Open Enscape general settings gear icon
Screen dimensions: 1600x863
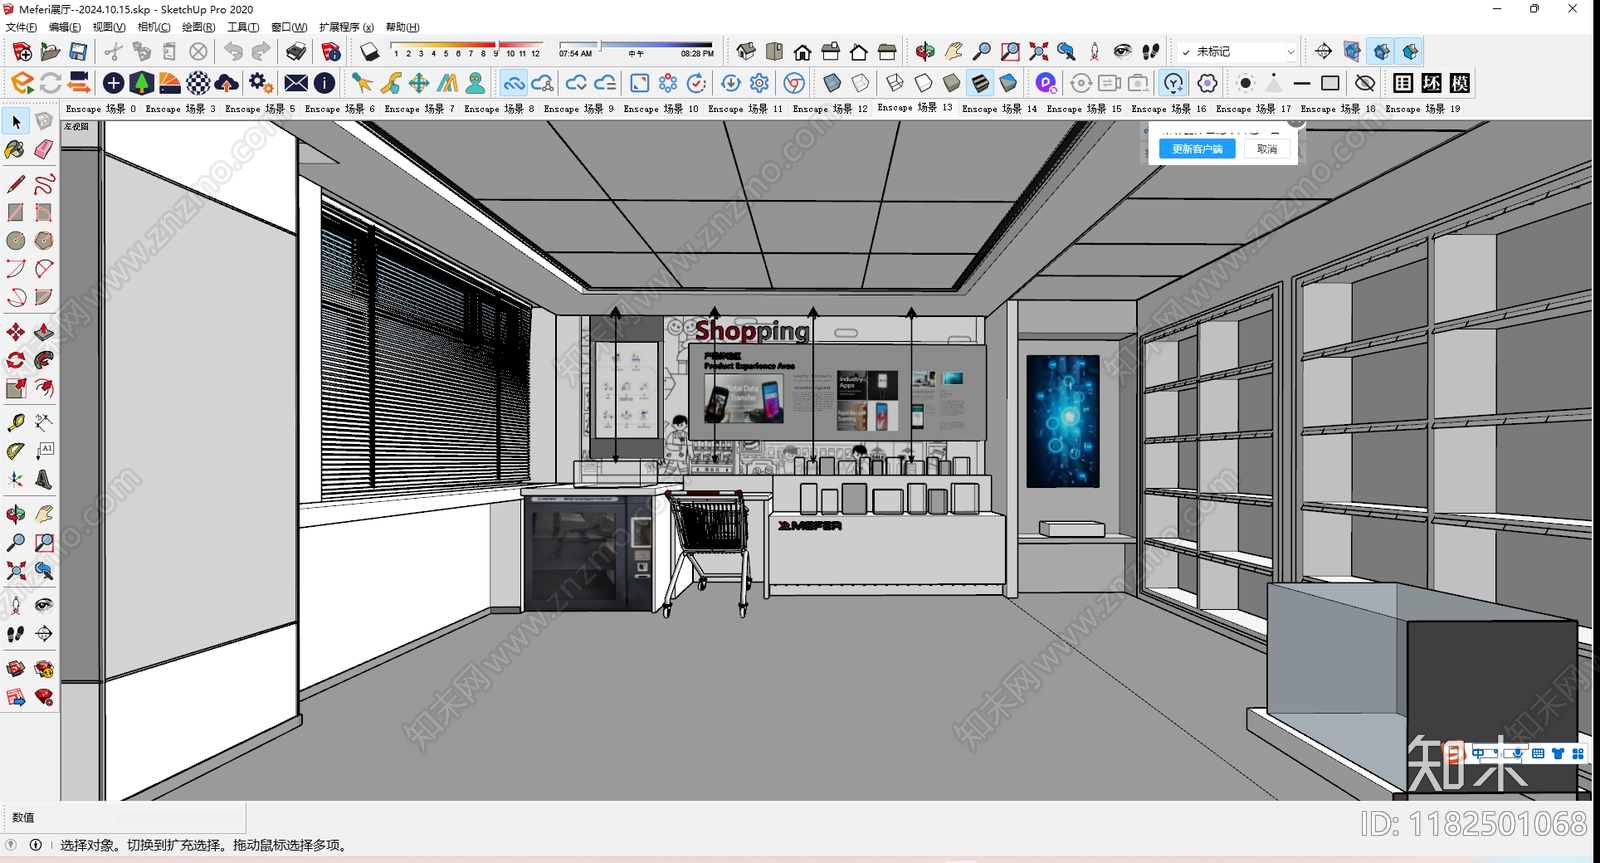point(261,83)
